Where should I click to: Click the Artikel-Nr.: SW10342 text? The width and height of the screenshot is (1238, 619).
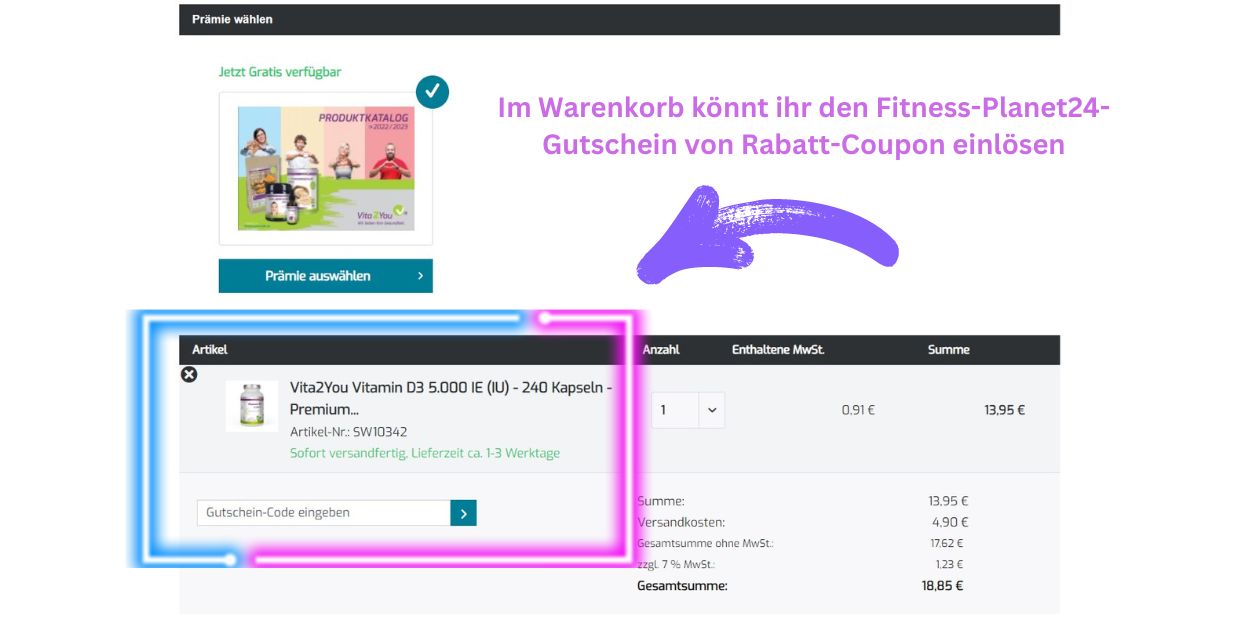click(x=348, y=432)
